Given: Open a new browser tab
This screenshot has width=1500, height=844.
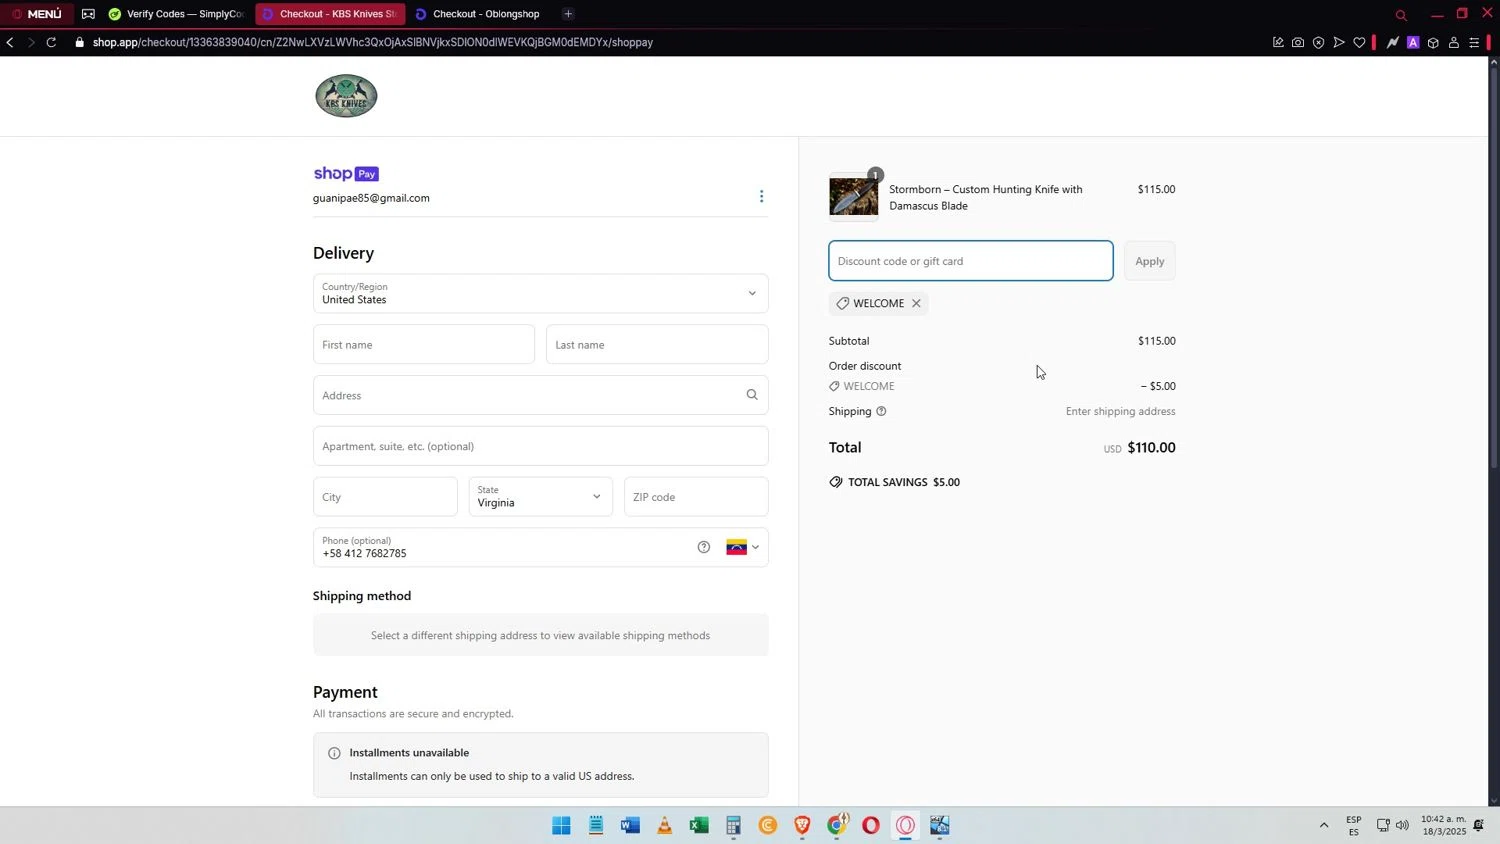Looking at the screenshot, I should tap(568, 14).
